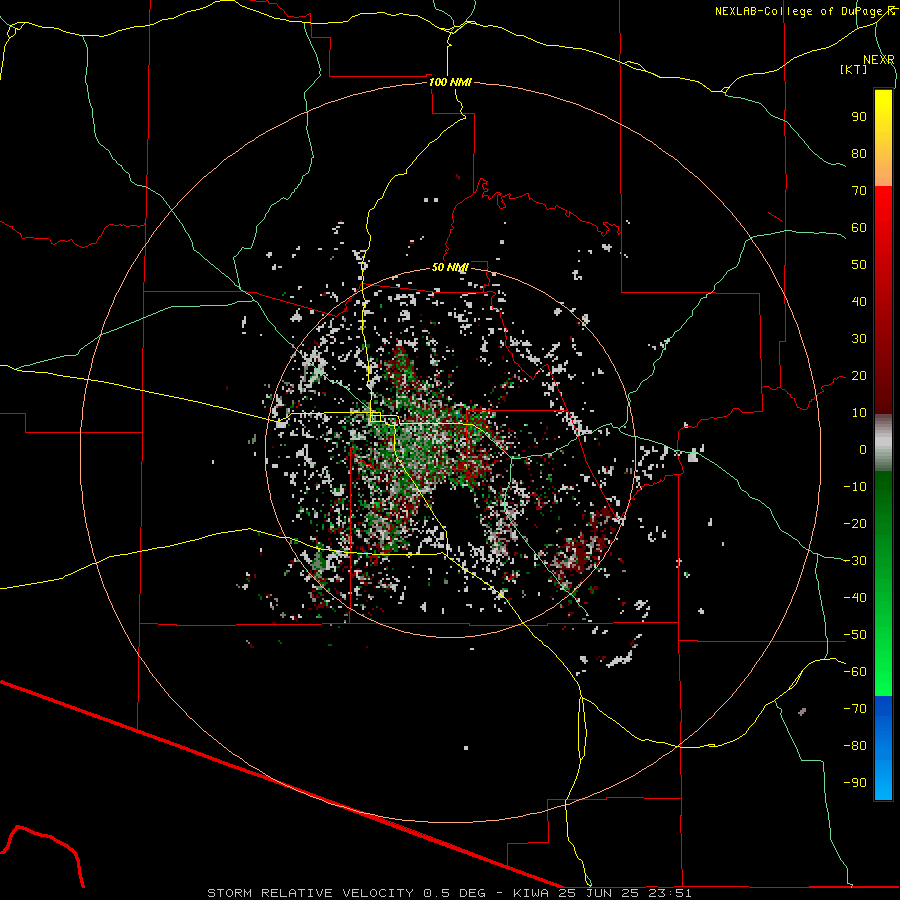900x900 pixels.
Task: Click the 0 value on the velocity scale
Action: tap(863, 449)
